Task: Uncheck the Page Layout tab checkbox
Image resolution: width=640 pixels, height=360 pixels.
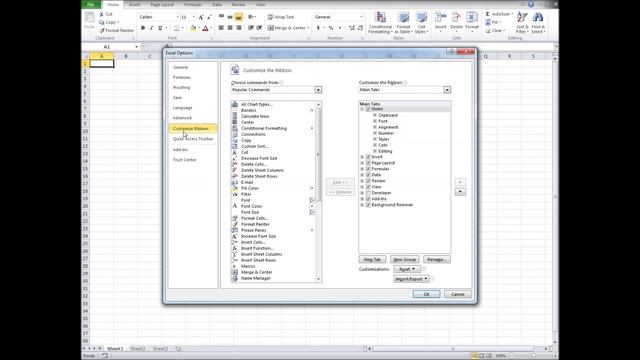Action: click(x=368, y=163)
